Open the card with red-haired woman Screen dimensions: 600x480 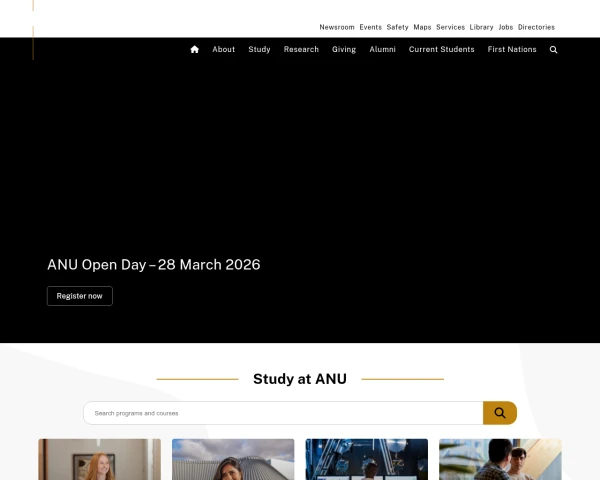(x=99, y=459)
